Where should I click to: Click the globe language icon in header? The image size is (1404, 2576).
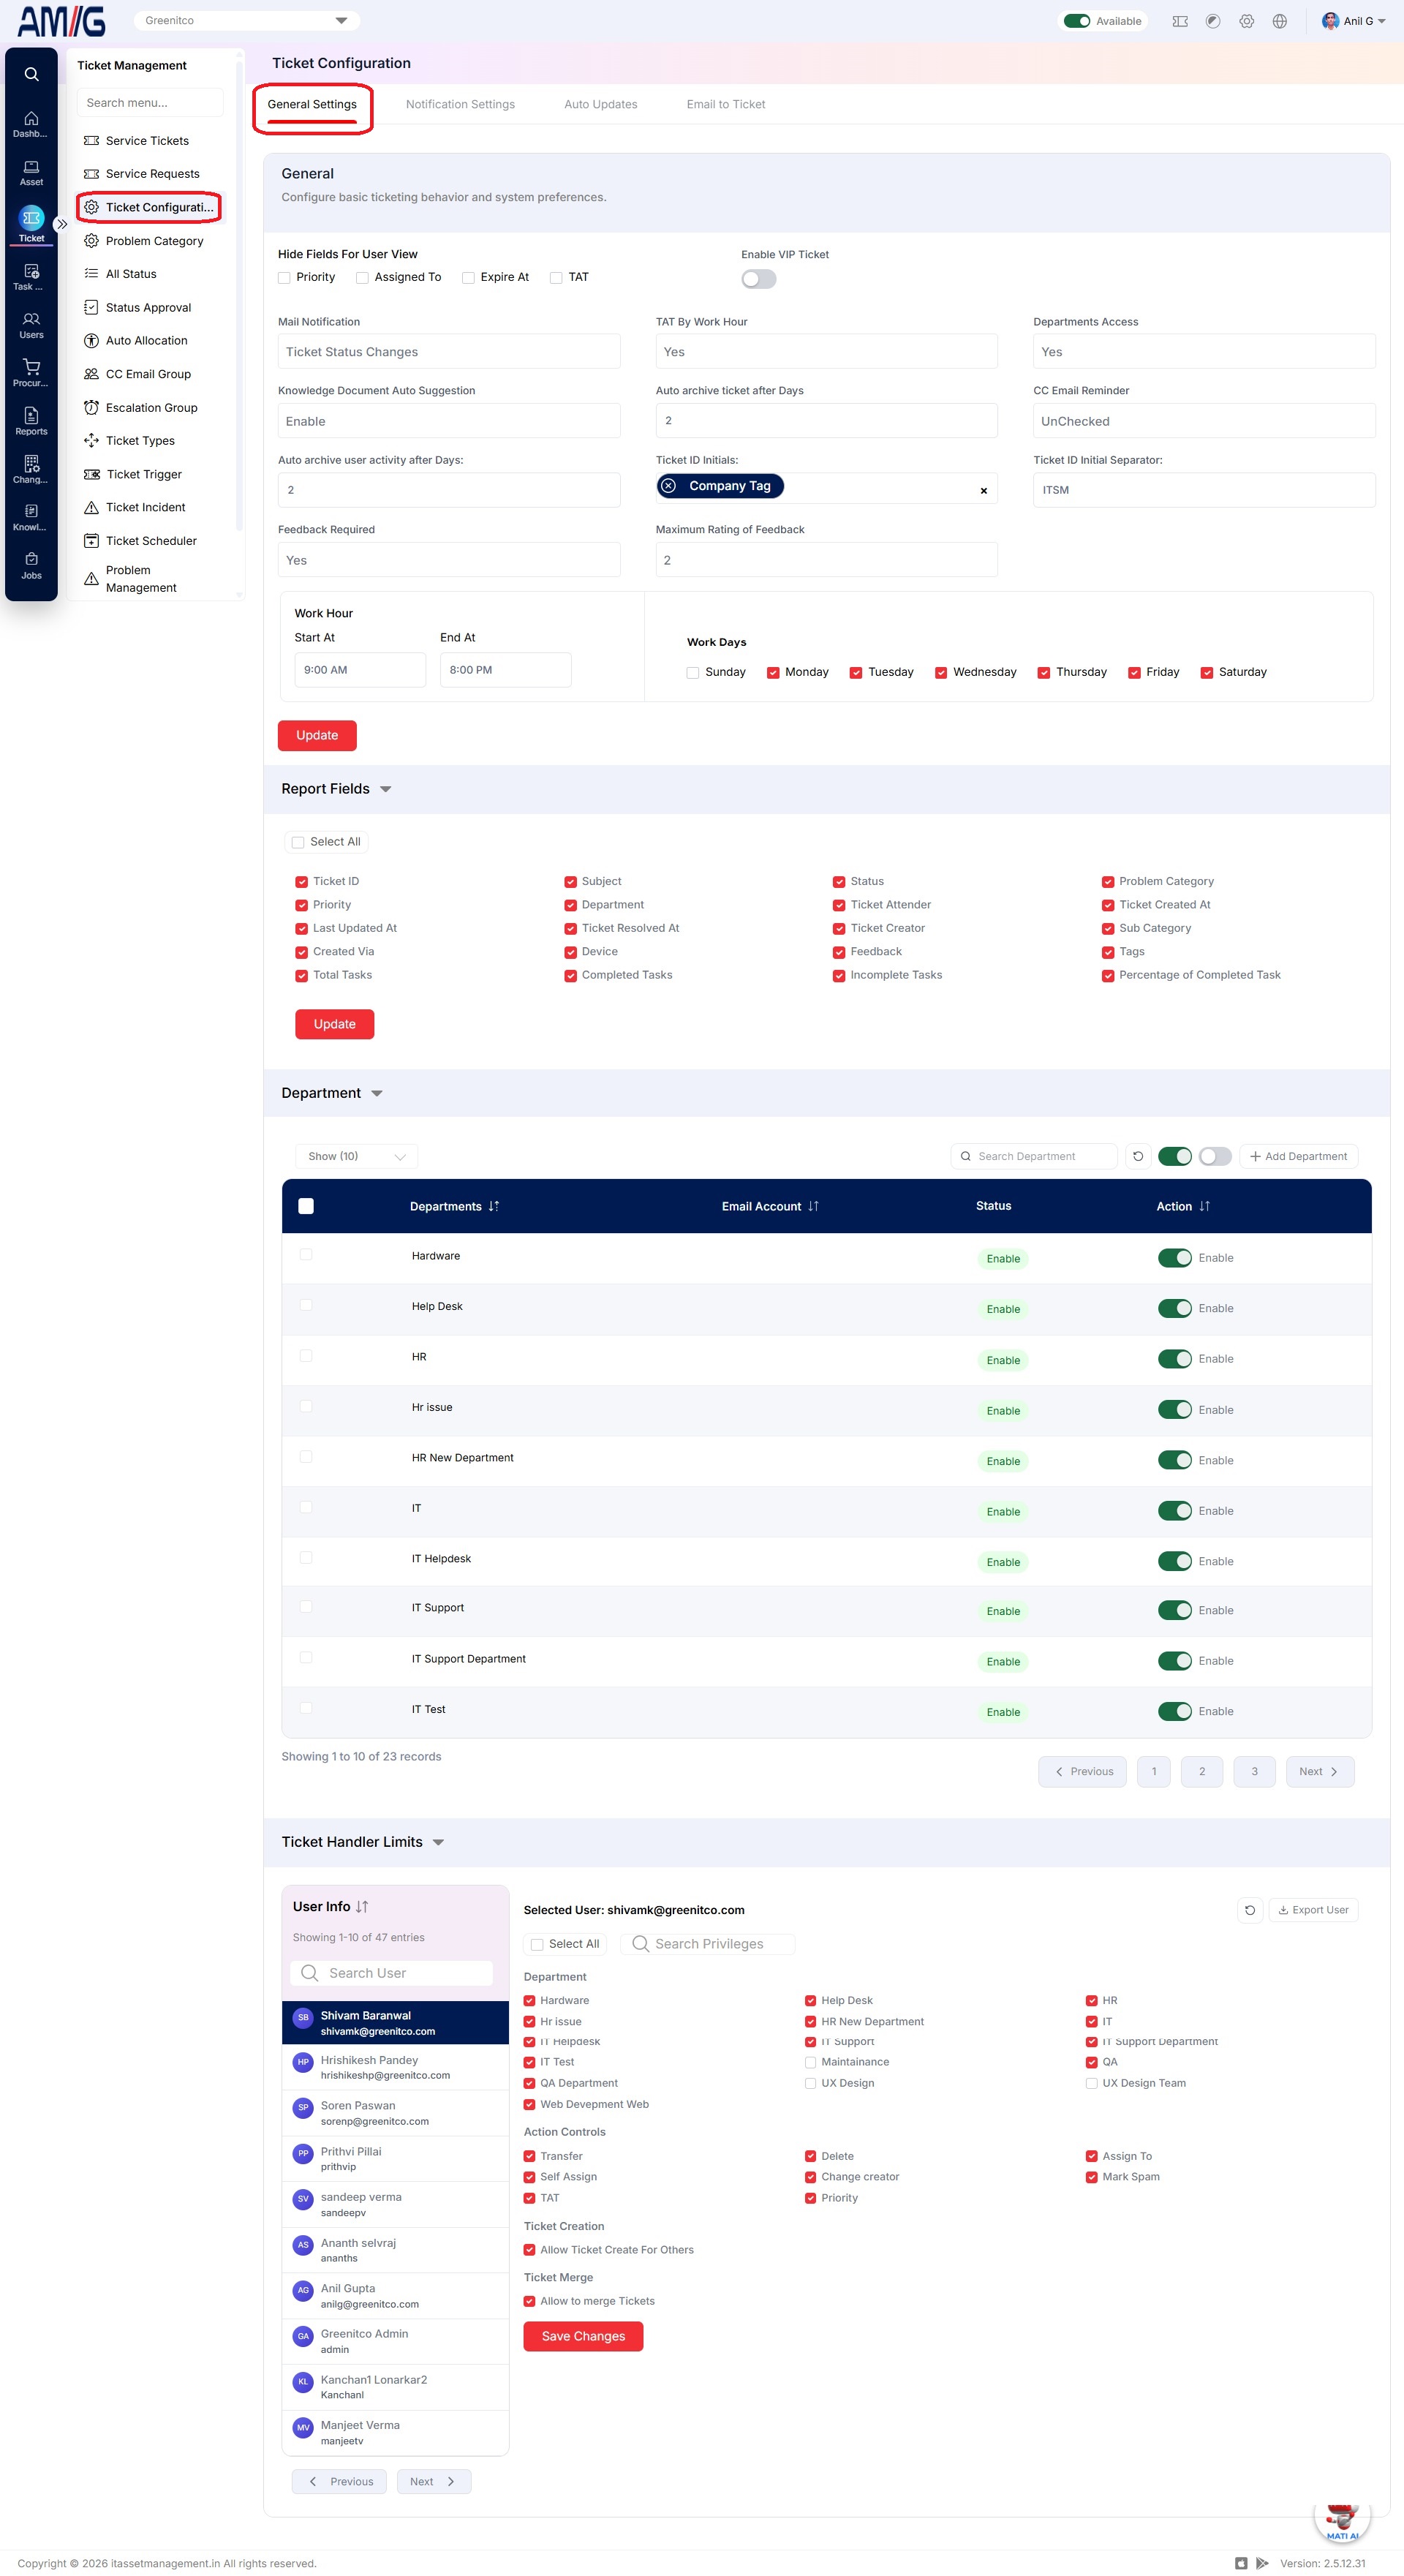click(1279, 21)
